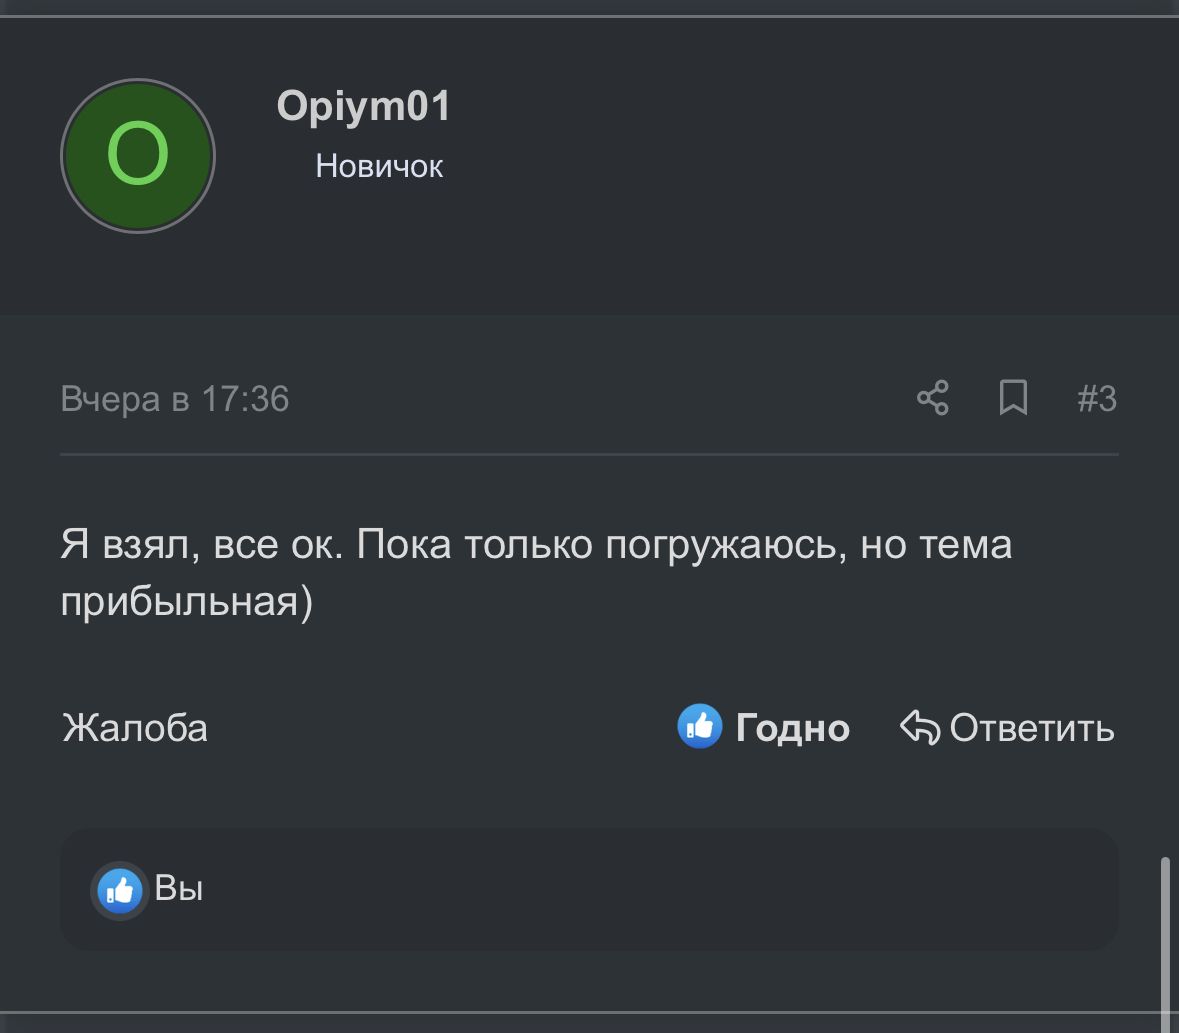Click the vertical scrollbar thumb at right
Image resolution: width=1179 pixels, height=1033 pixels.
(x=1164, y=940)
